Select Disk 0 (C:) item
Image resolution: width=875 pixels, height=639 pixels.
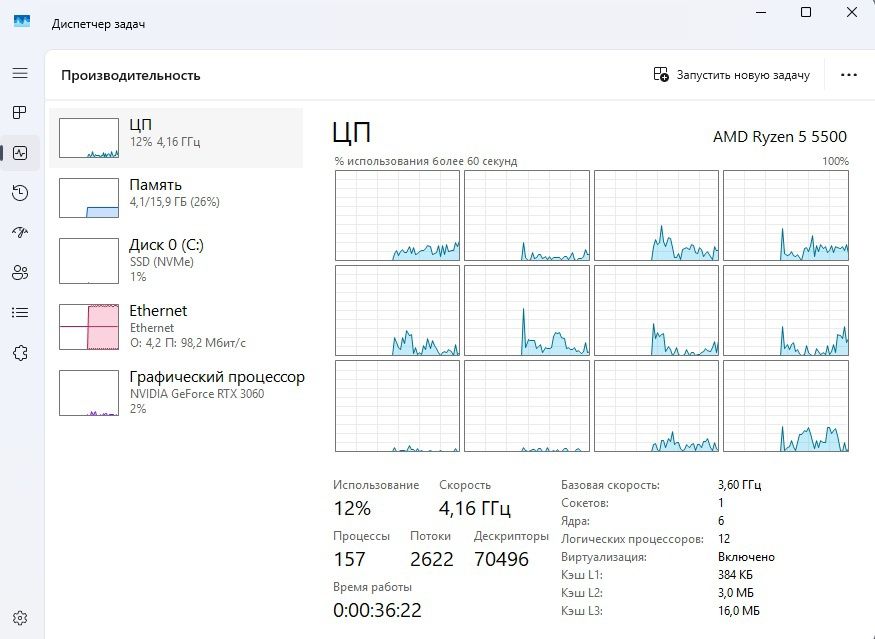point(176,258)
